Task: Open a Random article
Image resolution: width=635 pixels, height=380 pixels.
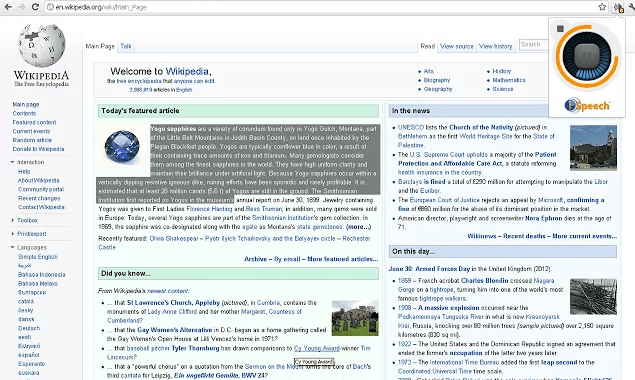Action: point(32,140)
